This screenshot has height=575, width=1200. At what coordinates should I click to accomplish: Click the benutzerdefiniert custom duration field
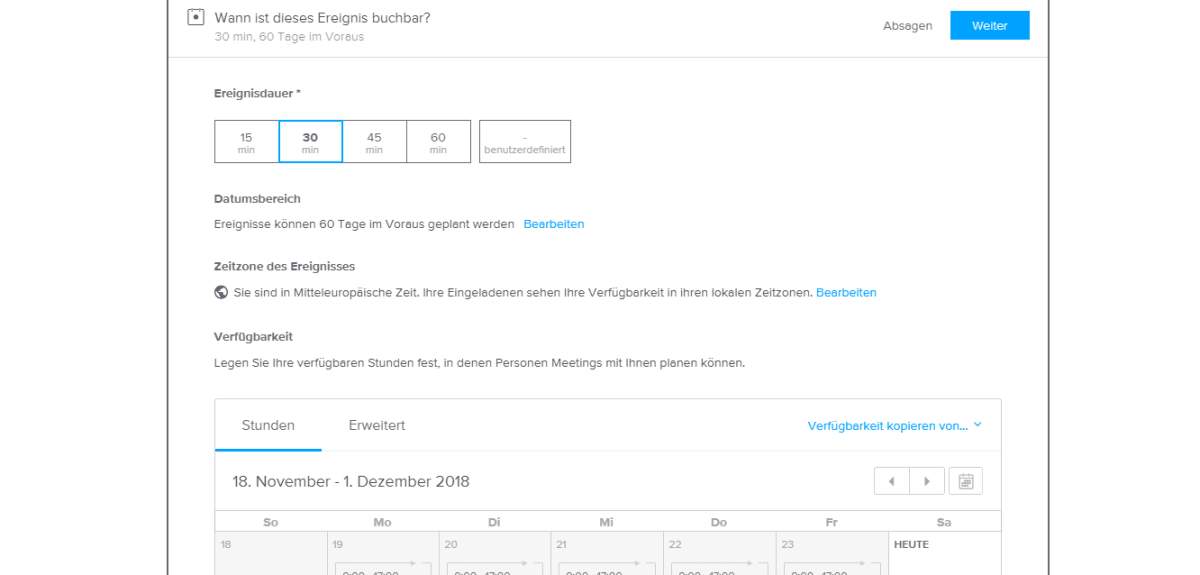(525, 142)
